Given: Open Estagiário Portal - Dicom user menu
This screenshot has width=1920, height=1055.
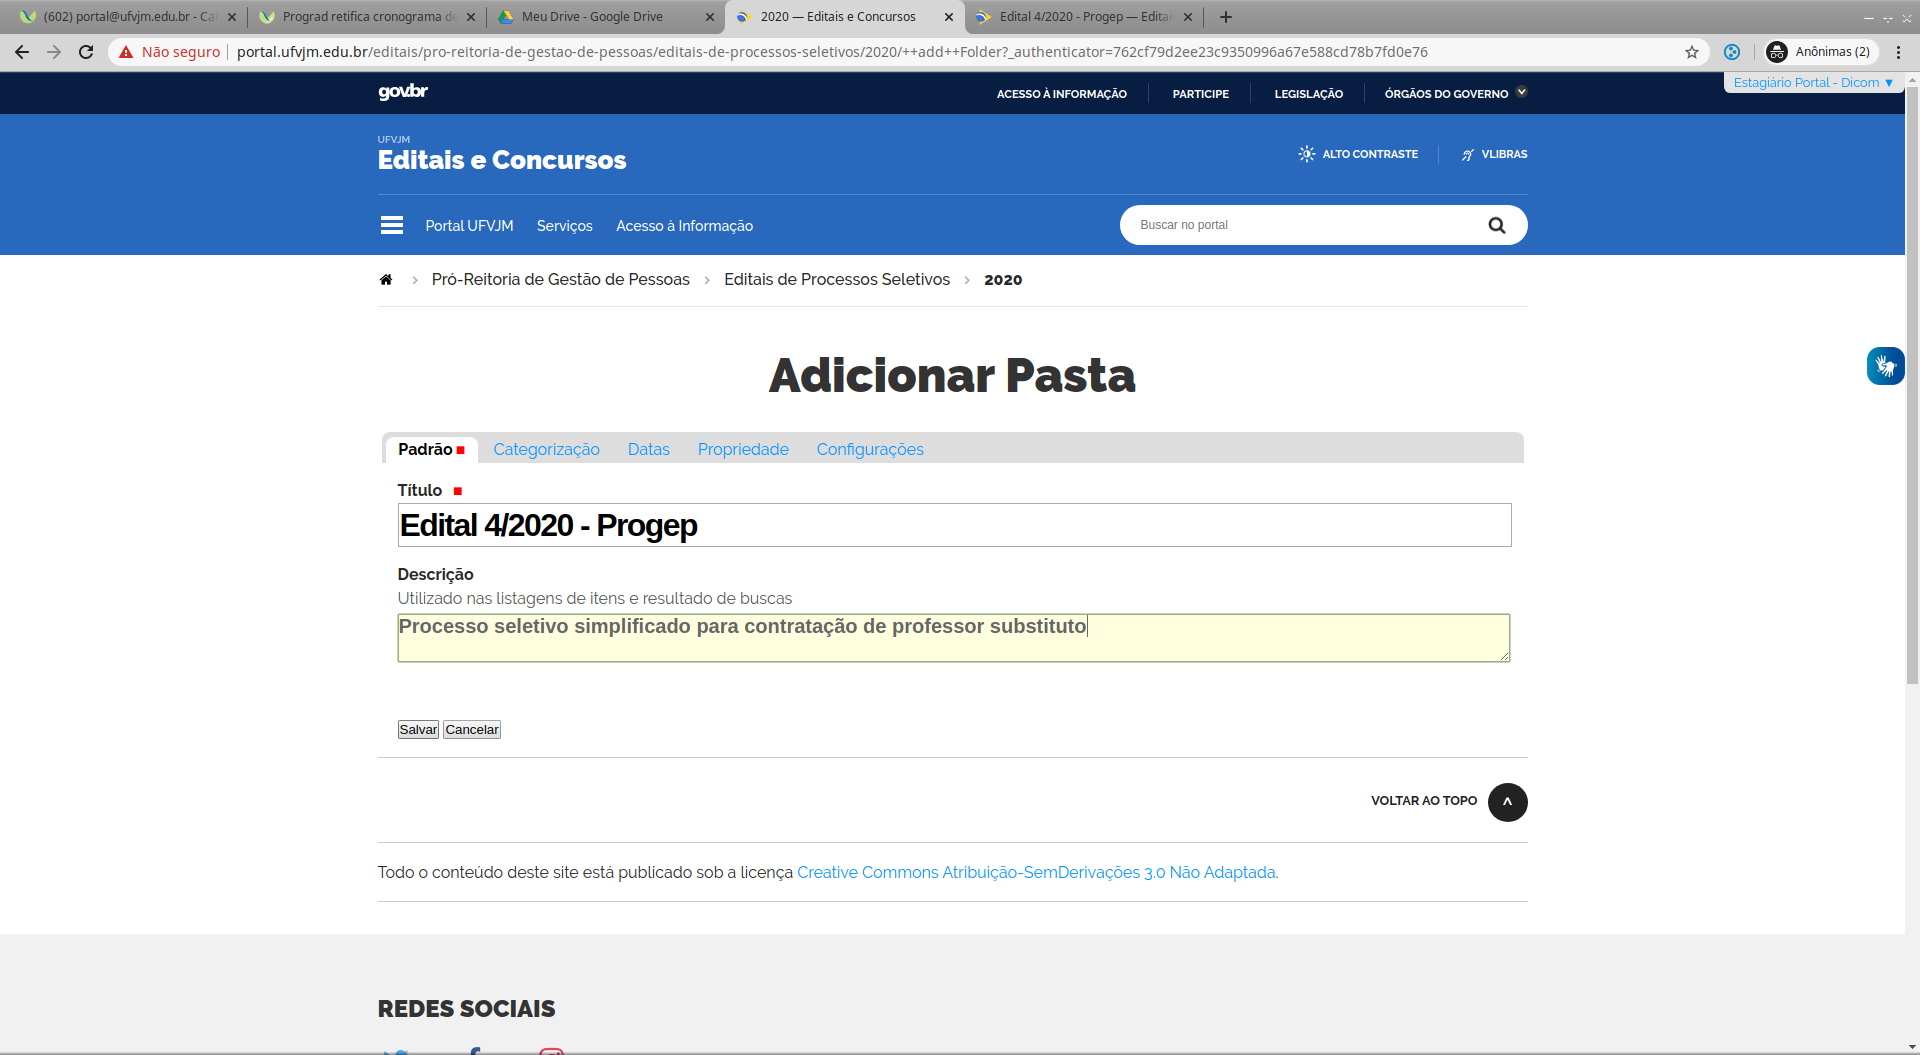Looking at the screenshot, I should coord(1812,83).
